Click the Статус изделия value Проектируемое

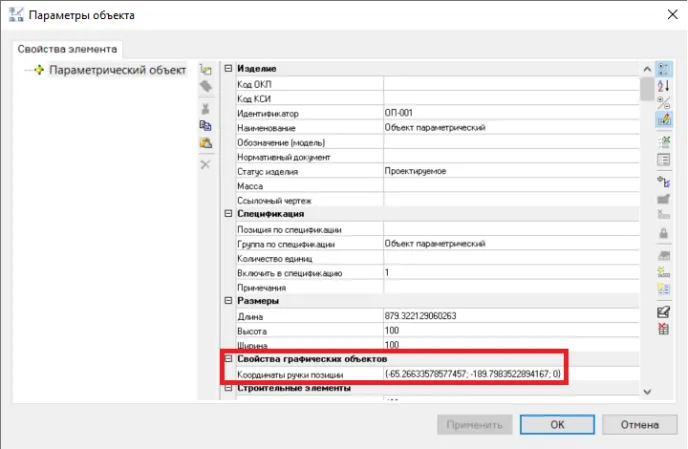(510, 171)
